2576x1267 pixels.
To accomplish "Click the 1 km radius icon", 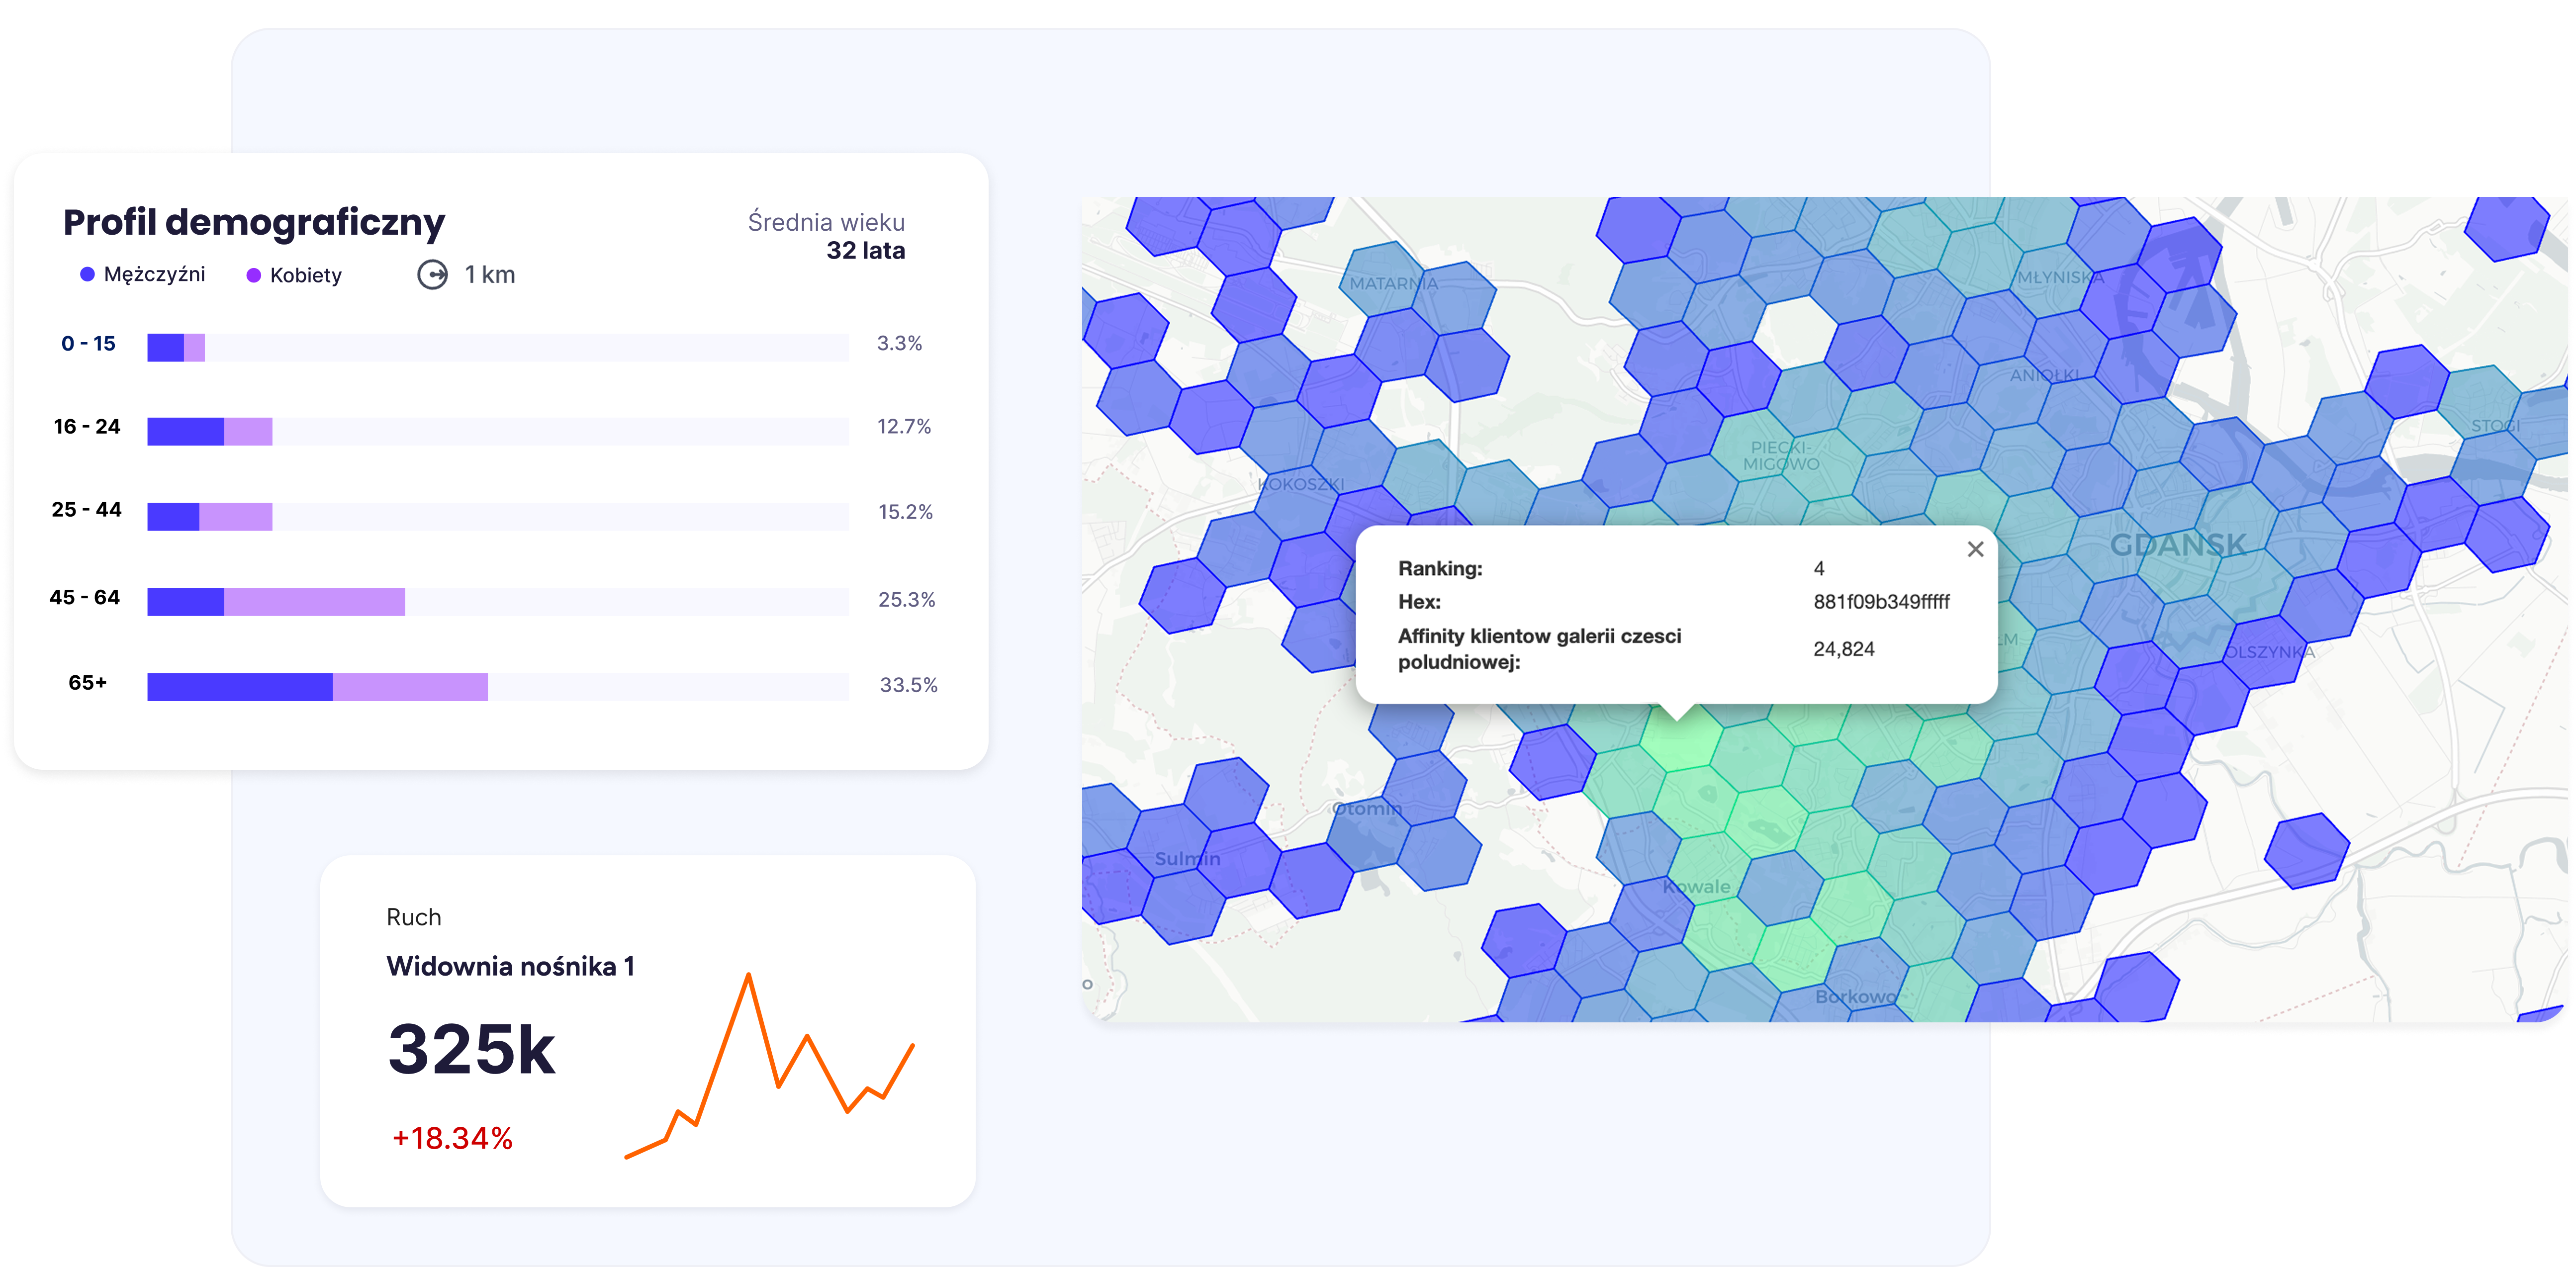I will 432,275.
